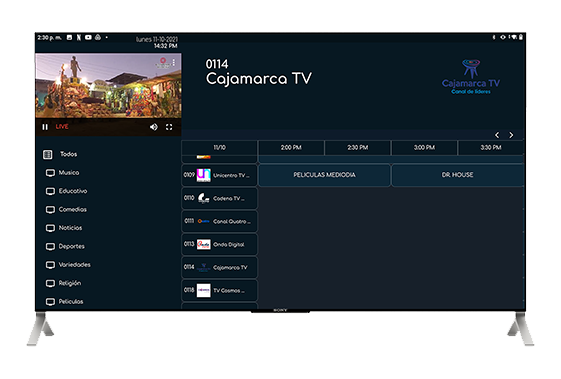561x379 pixels.
Task: Tune to channel 0109 Unicentro TV
Action: (x=219, y=175)
